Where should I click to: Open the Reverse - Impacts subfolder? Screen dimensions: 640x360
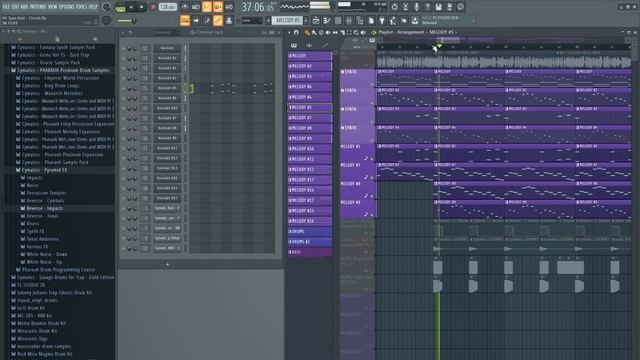44,208
